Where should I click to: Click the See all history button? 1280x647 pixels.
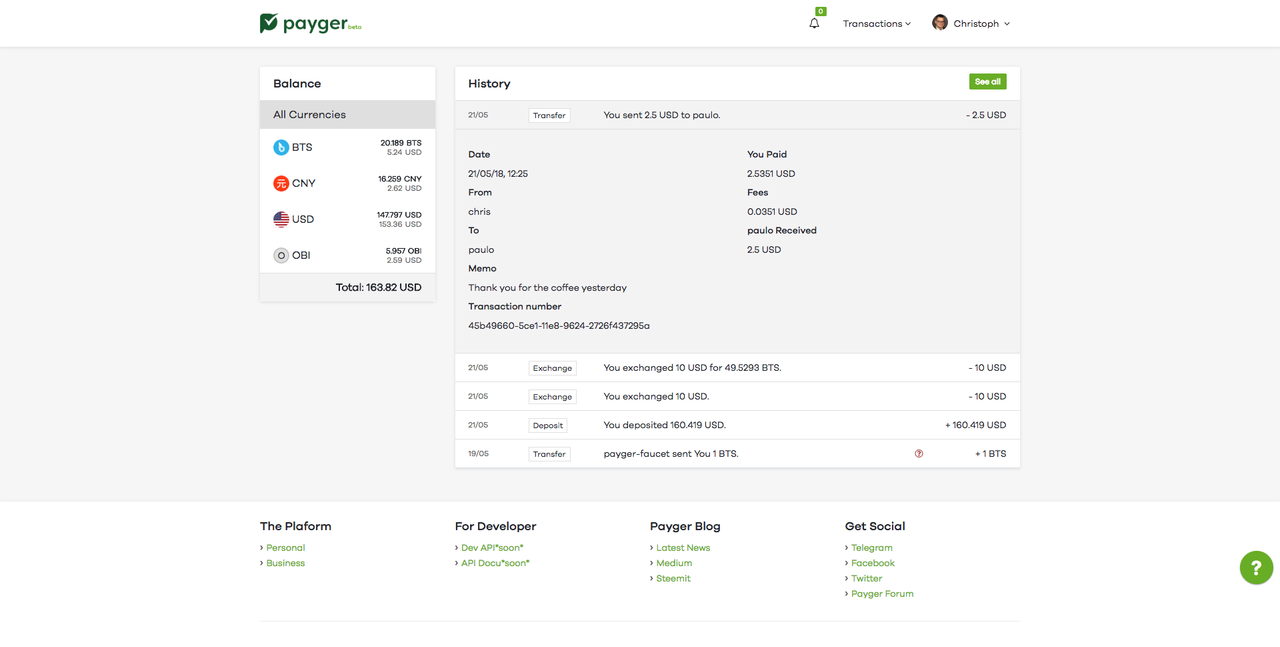point(987,82)
